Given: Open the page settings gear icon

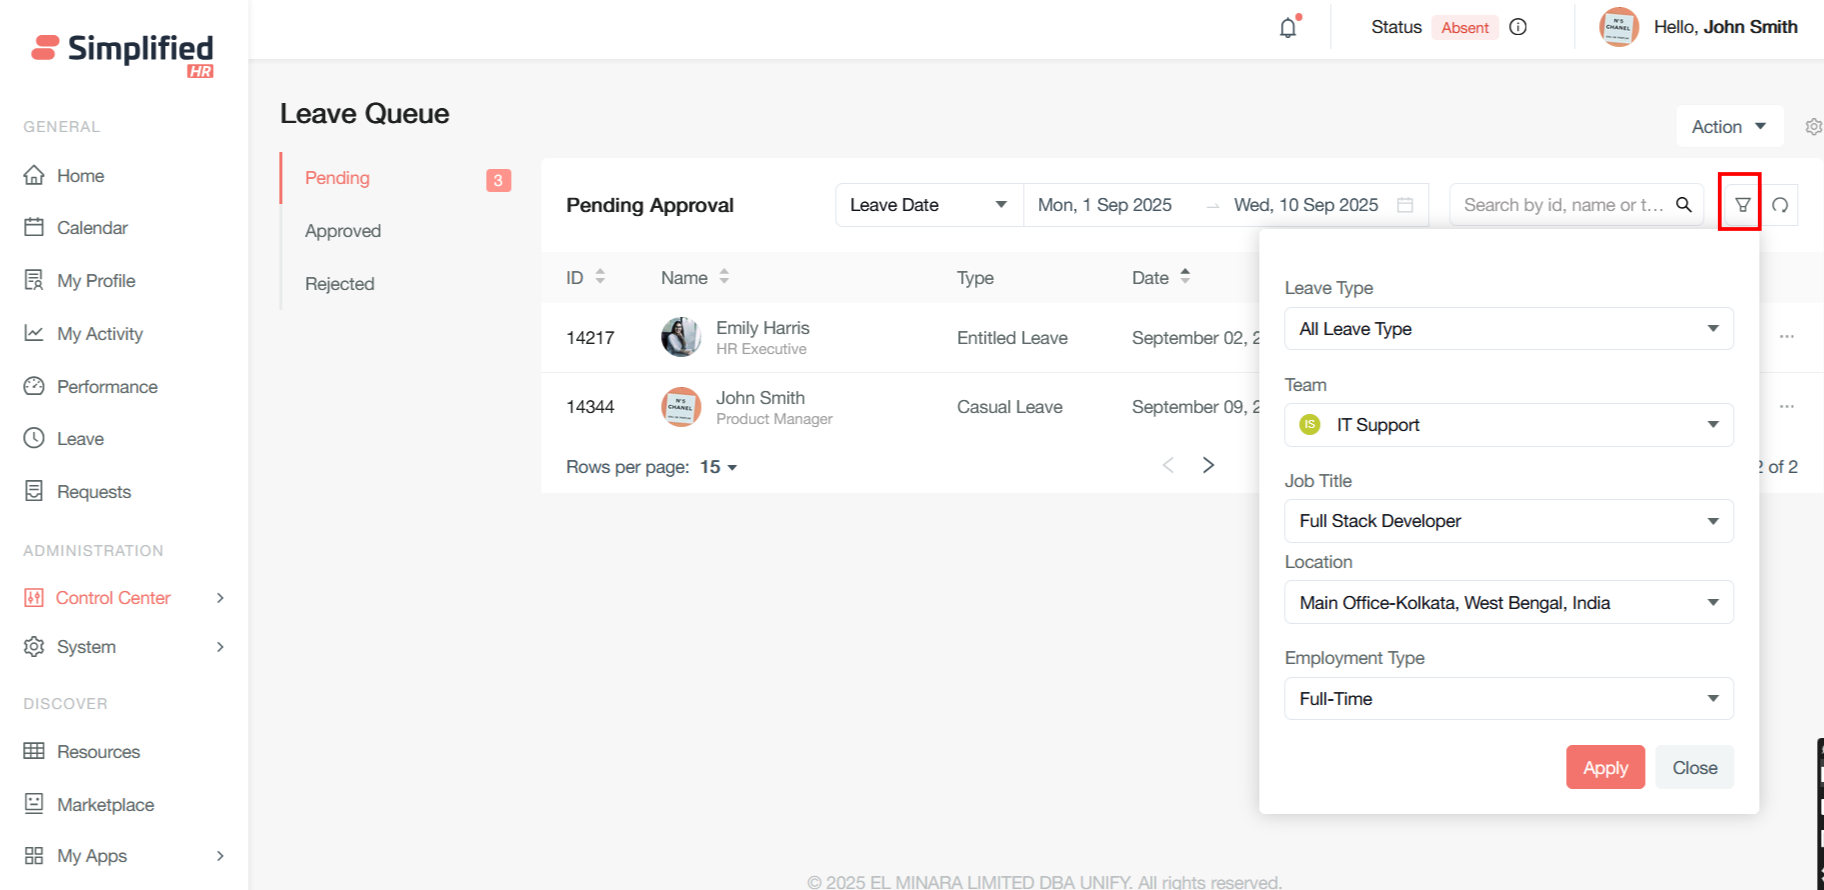Looking at the screenshot, I should [1812, 127].
